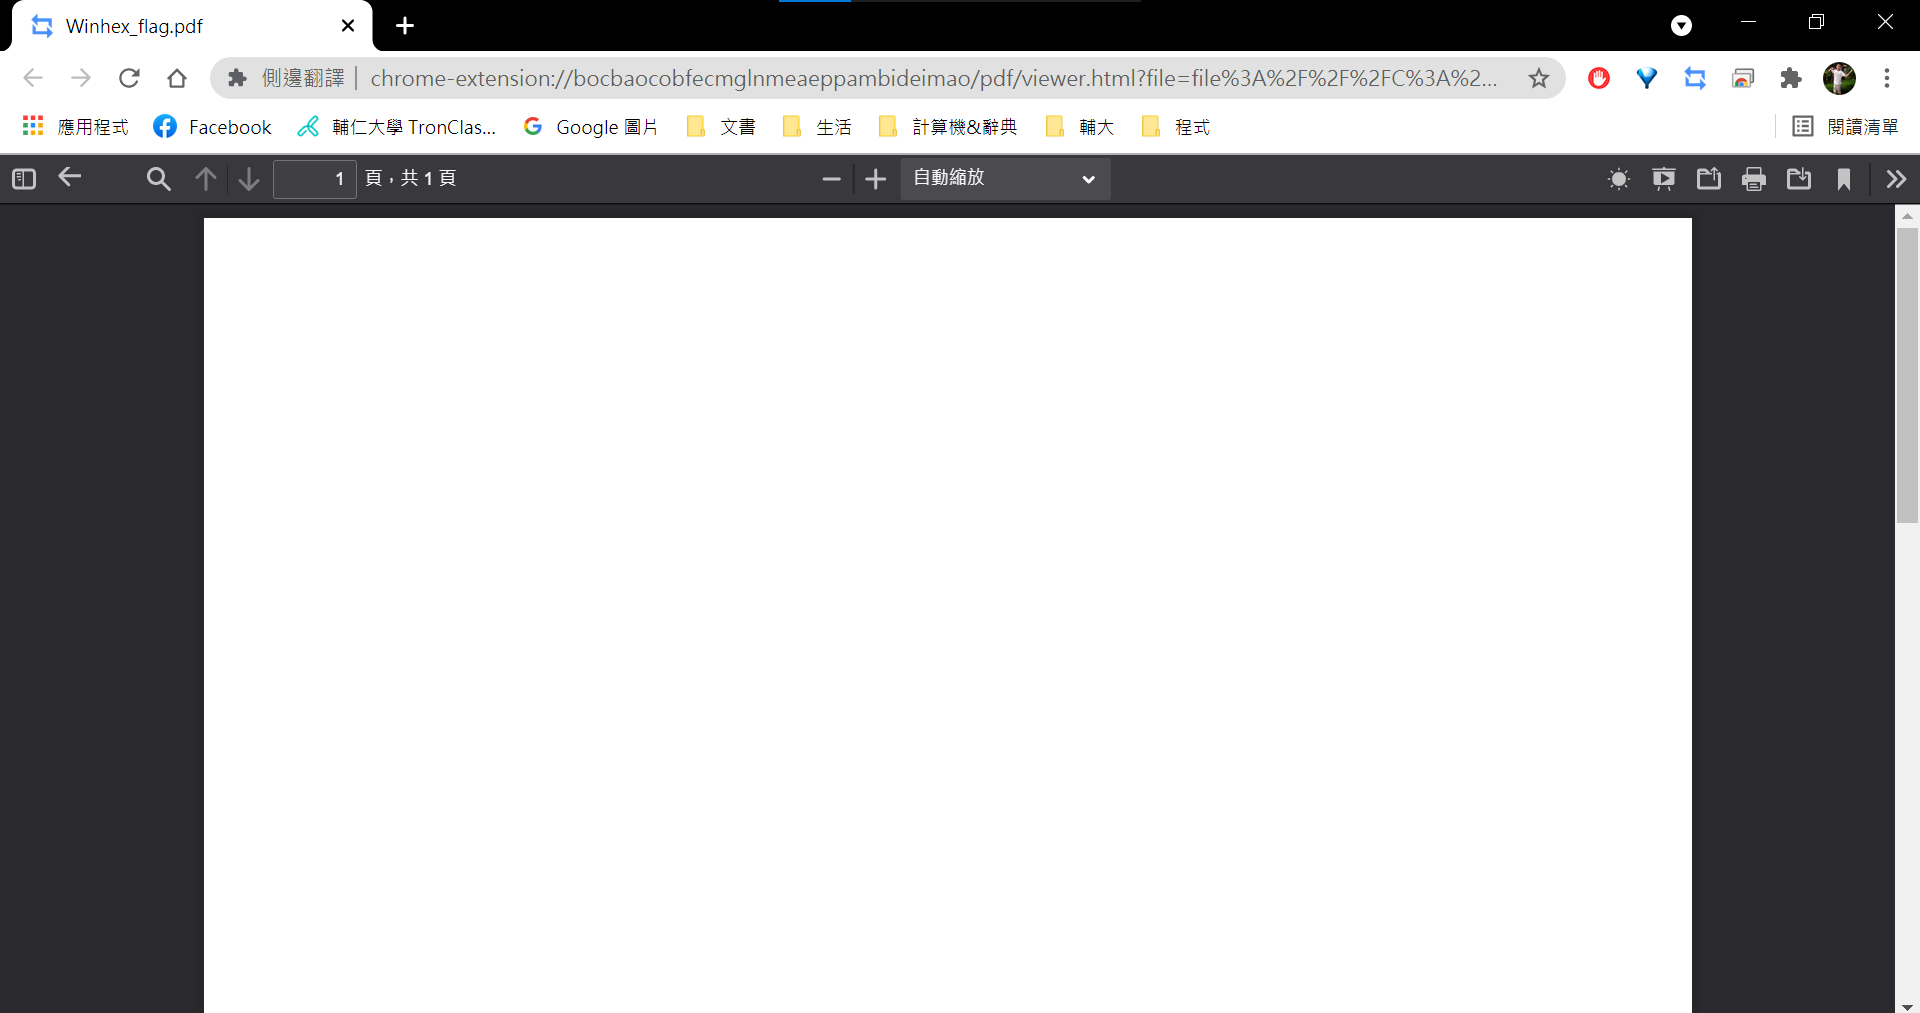Open 應用程式 apps shortcut
This screenshot has width=1920, height=1013.
[76, 127]
